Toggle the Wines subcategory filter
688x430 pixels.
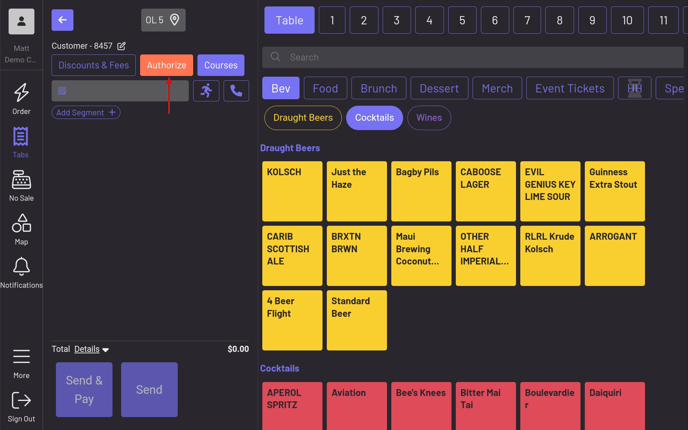tap(429, 118)
